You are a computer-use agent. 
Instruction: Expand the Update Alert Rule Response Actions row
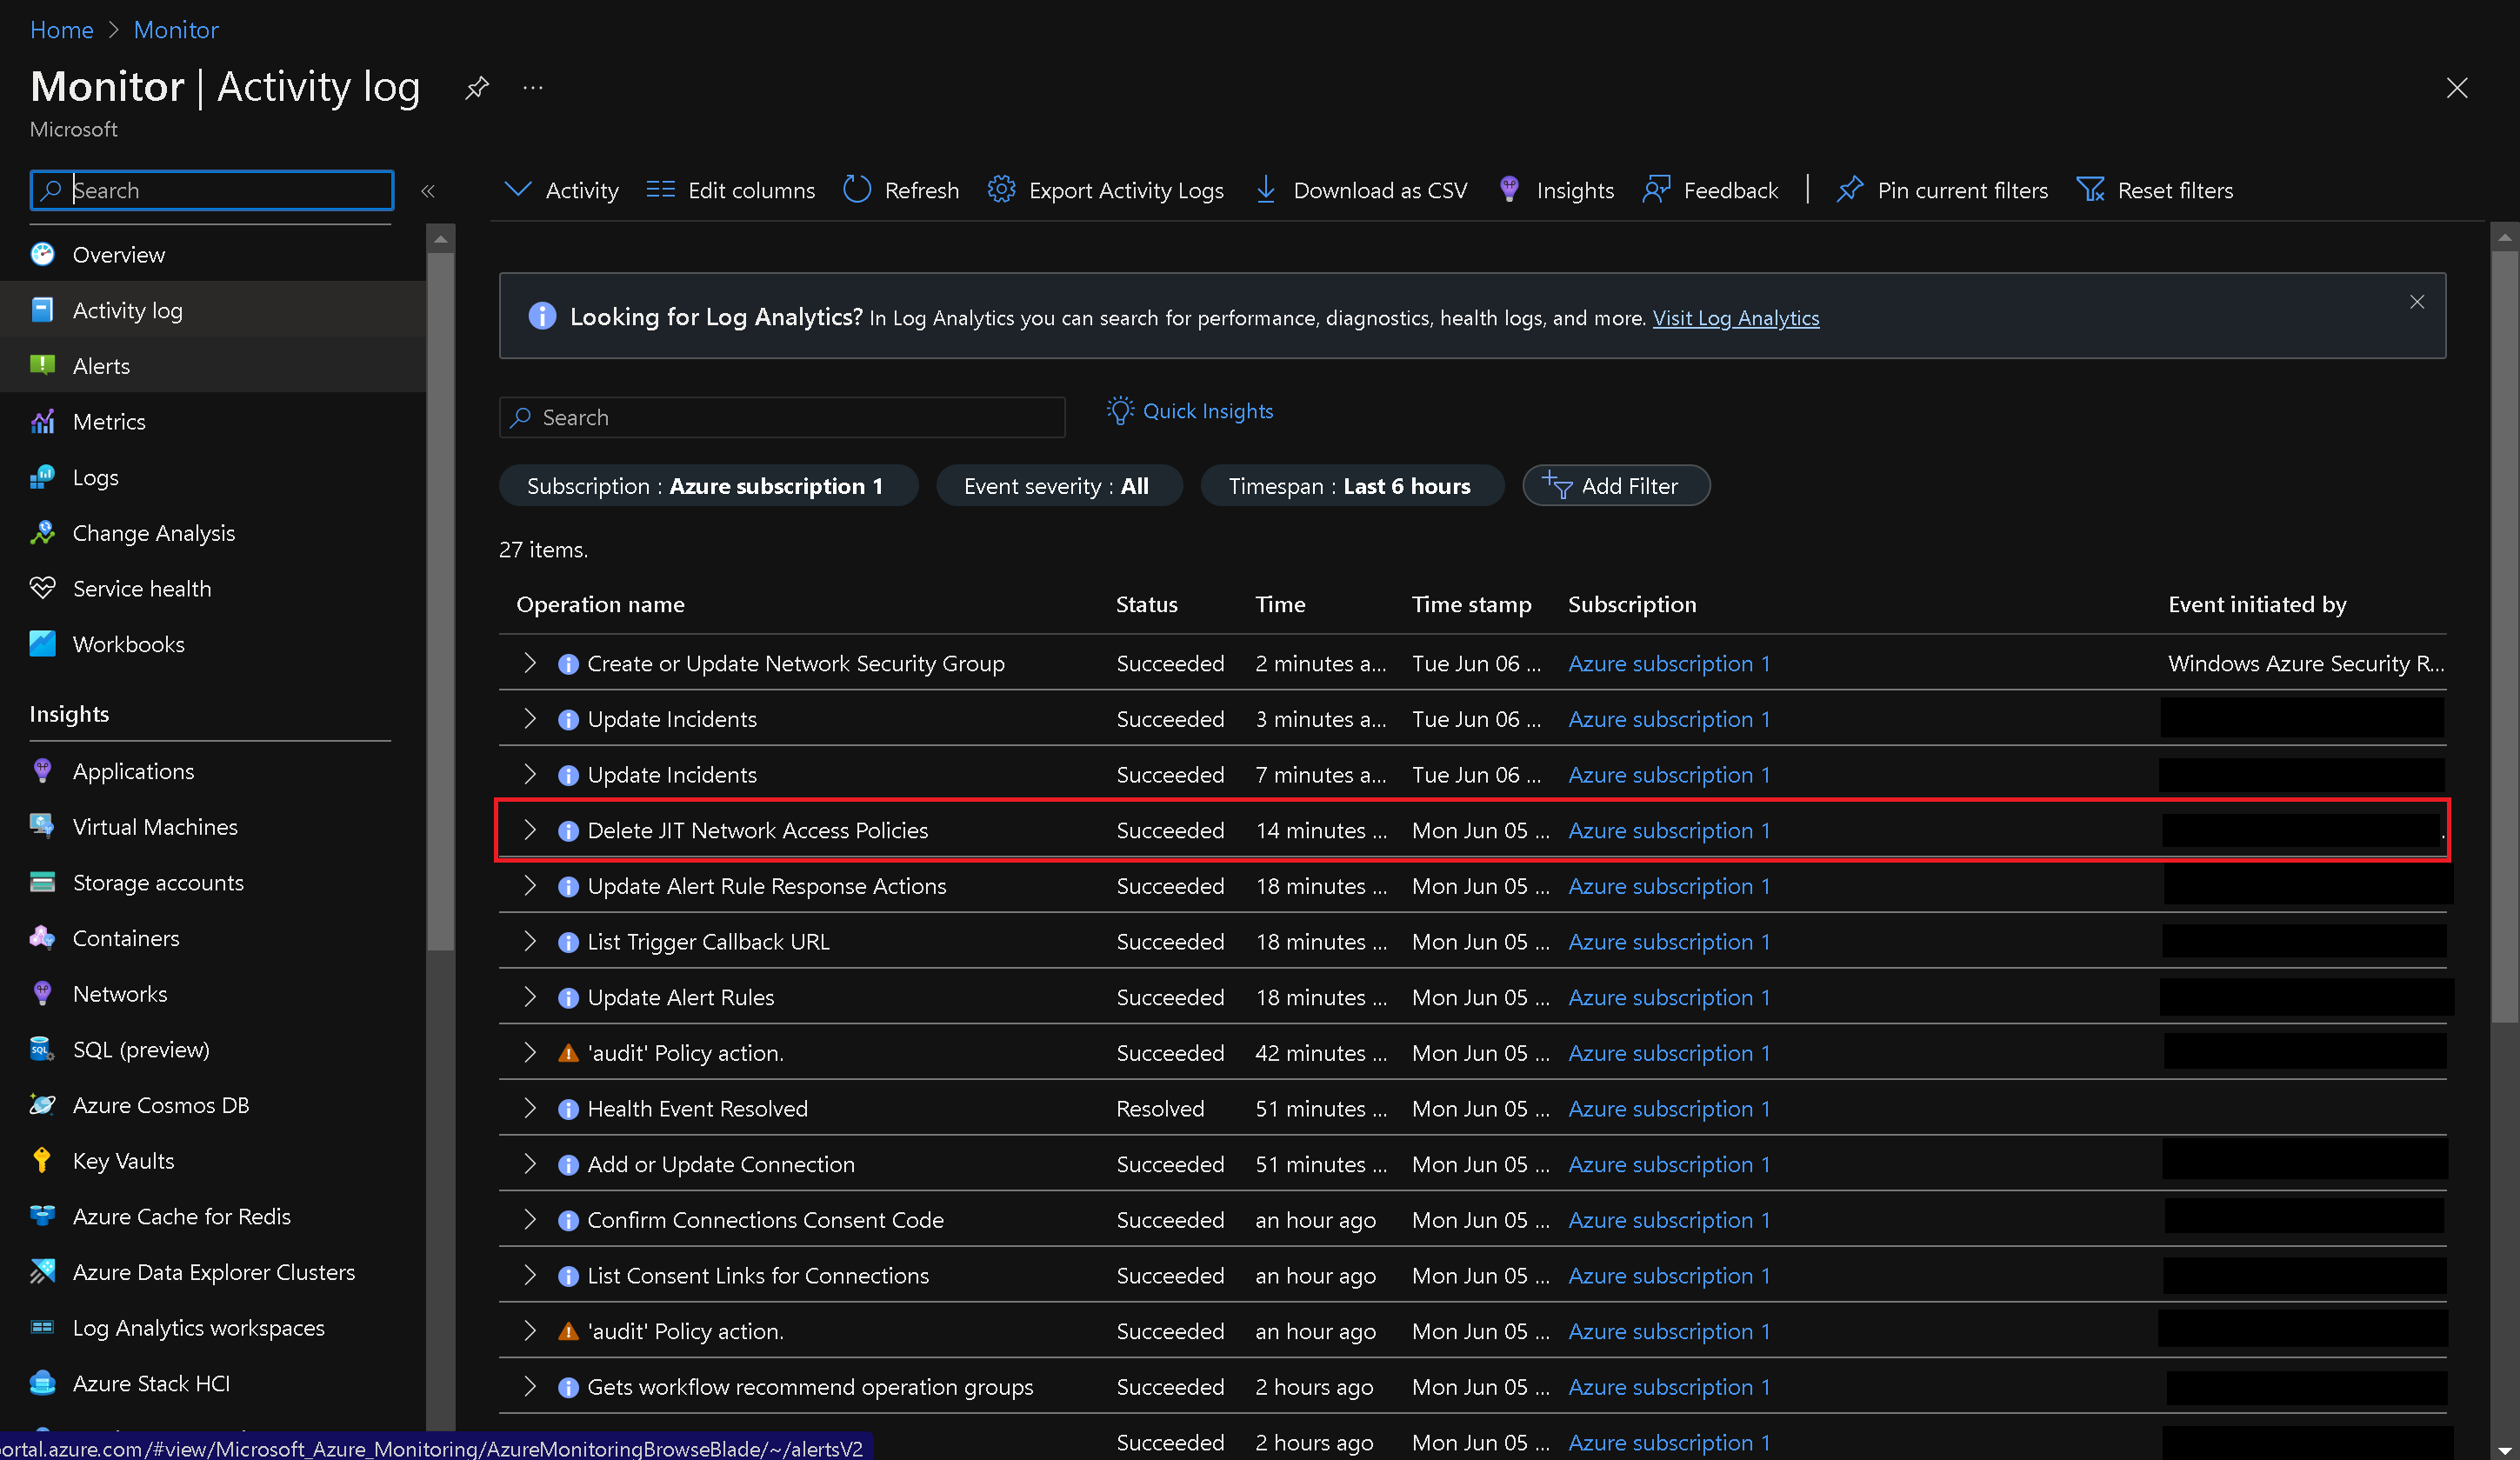pyautogui.click(x=530, y=884)
